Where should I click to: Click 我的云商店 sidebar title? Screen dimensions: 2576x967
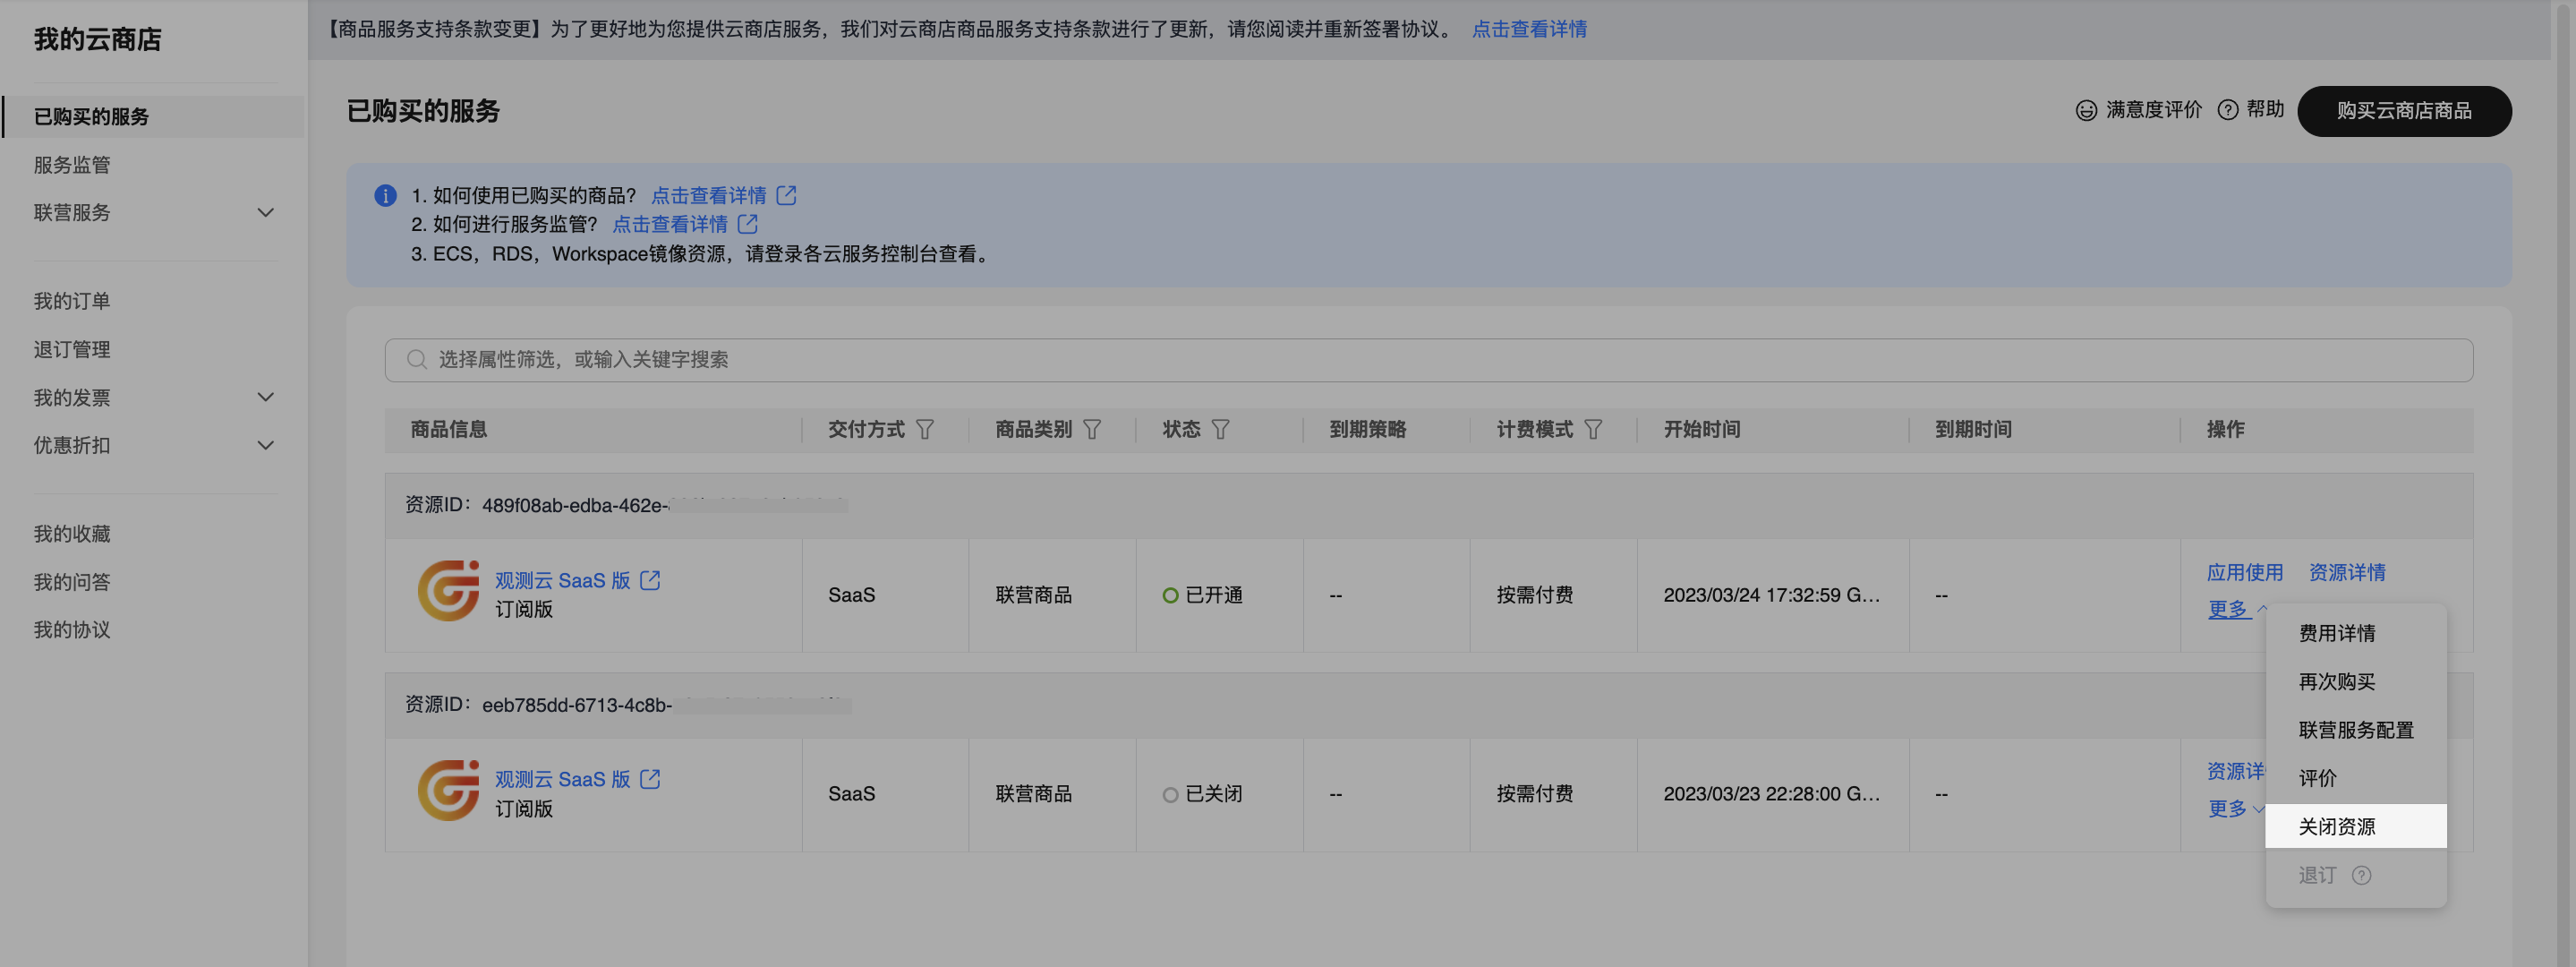pyautogui.click(x=97, y=40)
